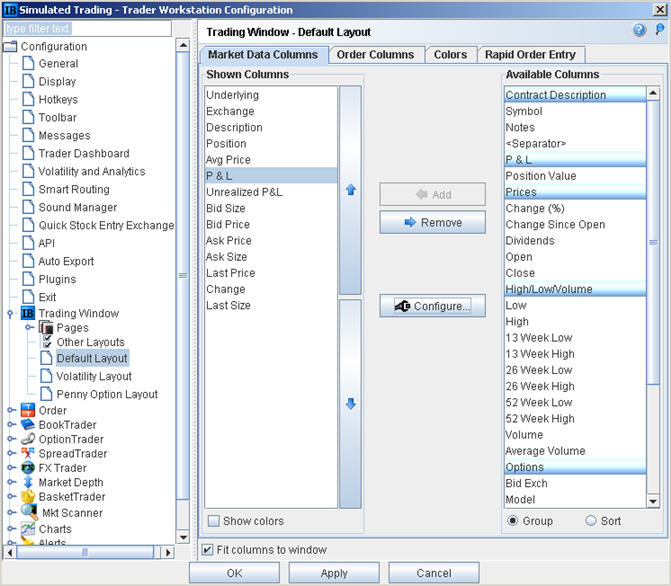Click the Charts graph icon
Image resolution: width=671 pixels, height=586 pixels.
28,529
